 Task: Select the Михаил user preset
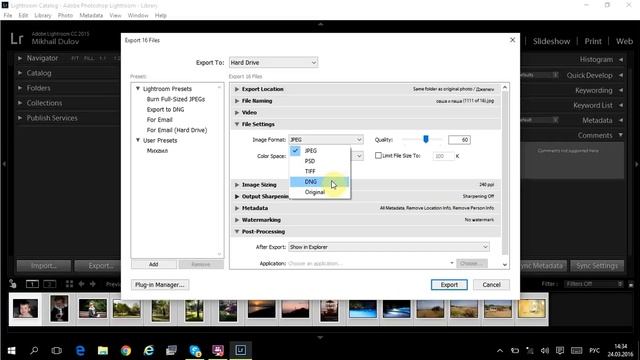[x=157, y=151]
